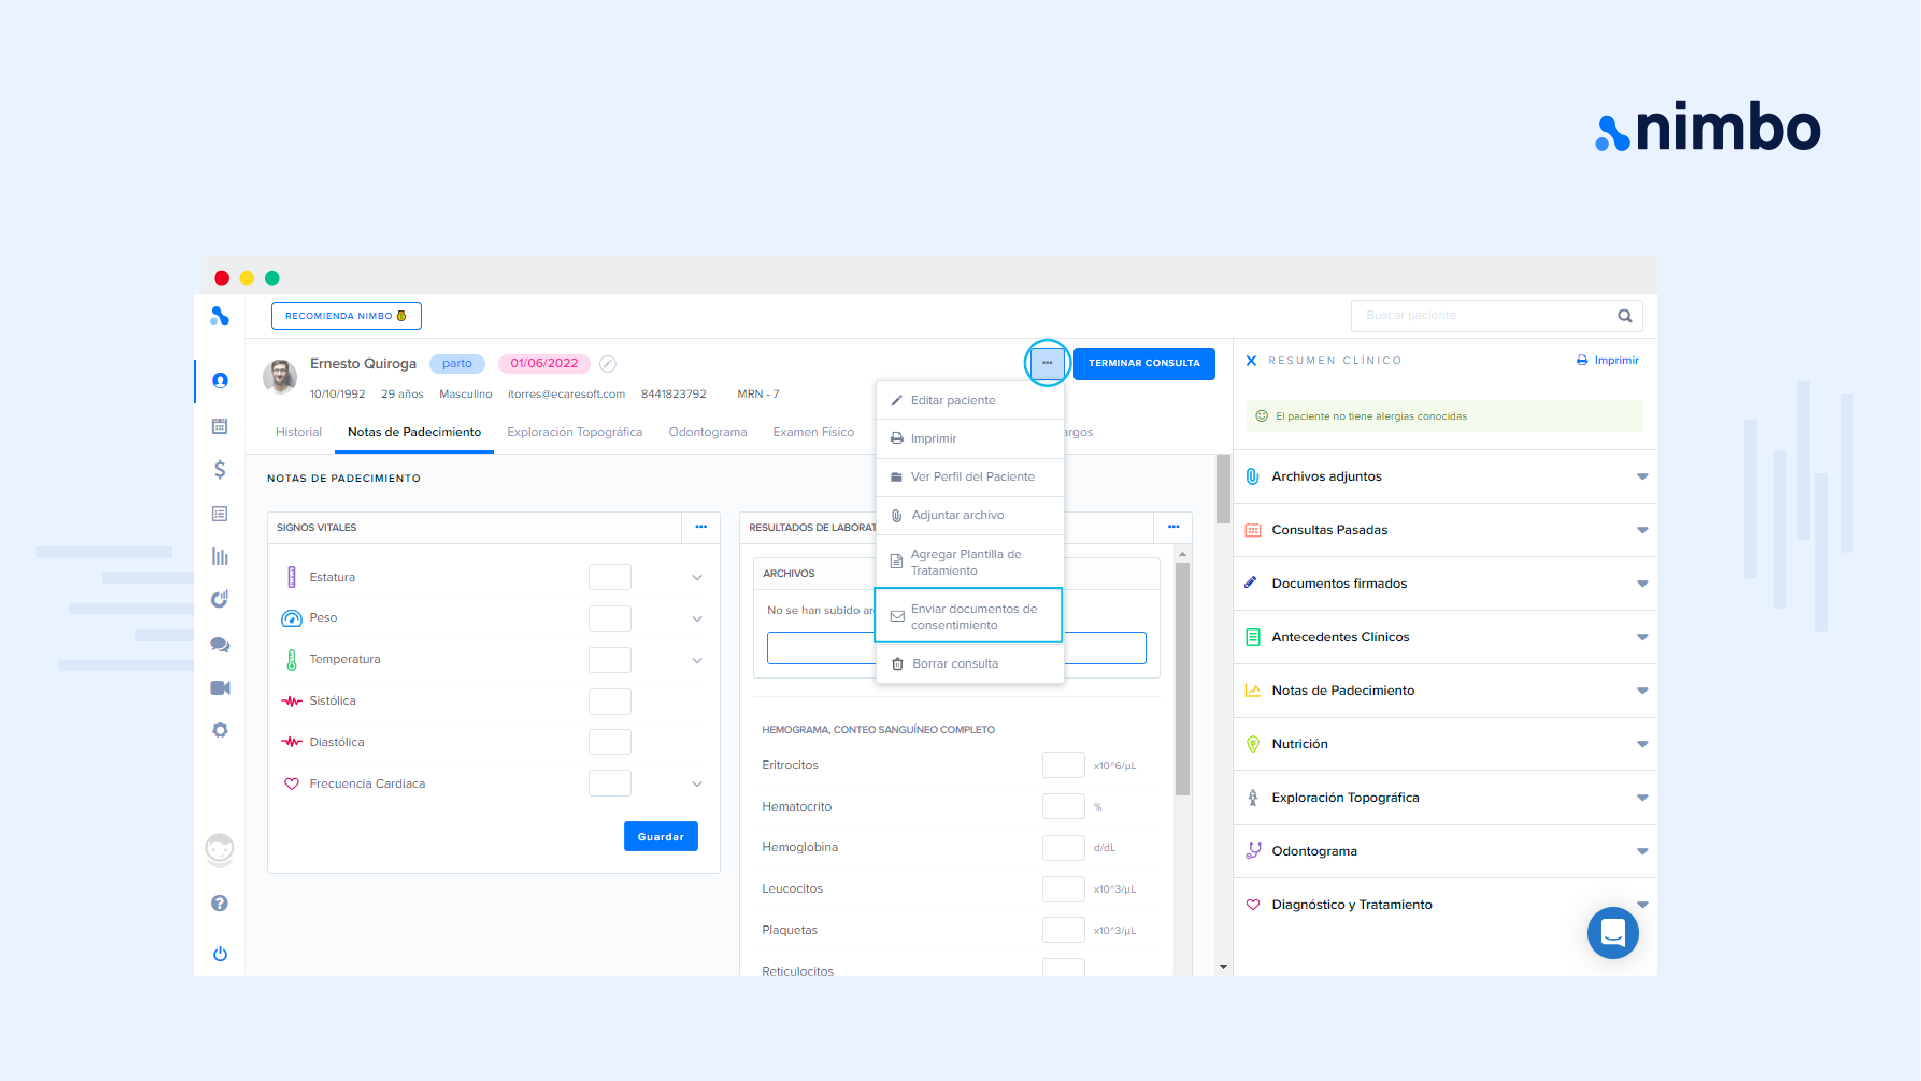Click the chat messages sidebar icon
The image size is (1921, 1081).
click(x=220, y=645)
